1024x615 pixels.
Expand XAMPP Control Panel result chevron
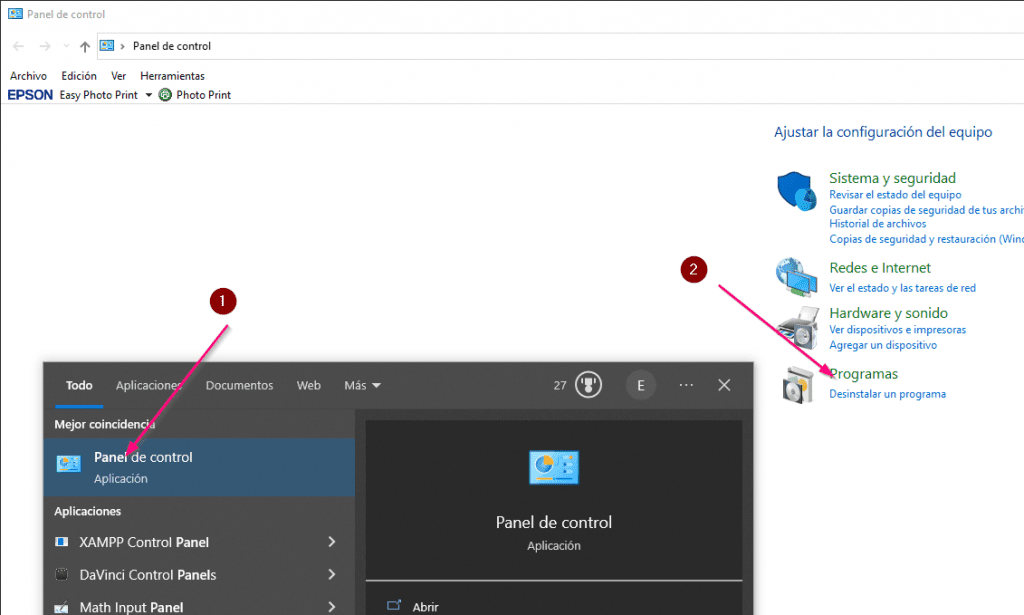click(x=332, y=542)
